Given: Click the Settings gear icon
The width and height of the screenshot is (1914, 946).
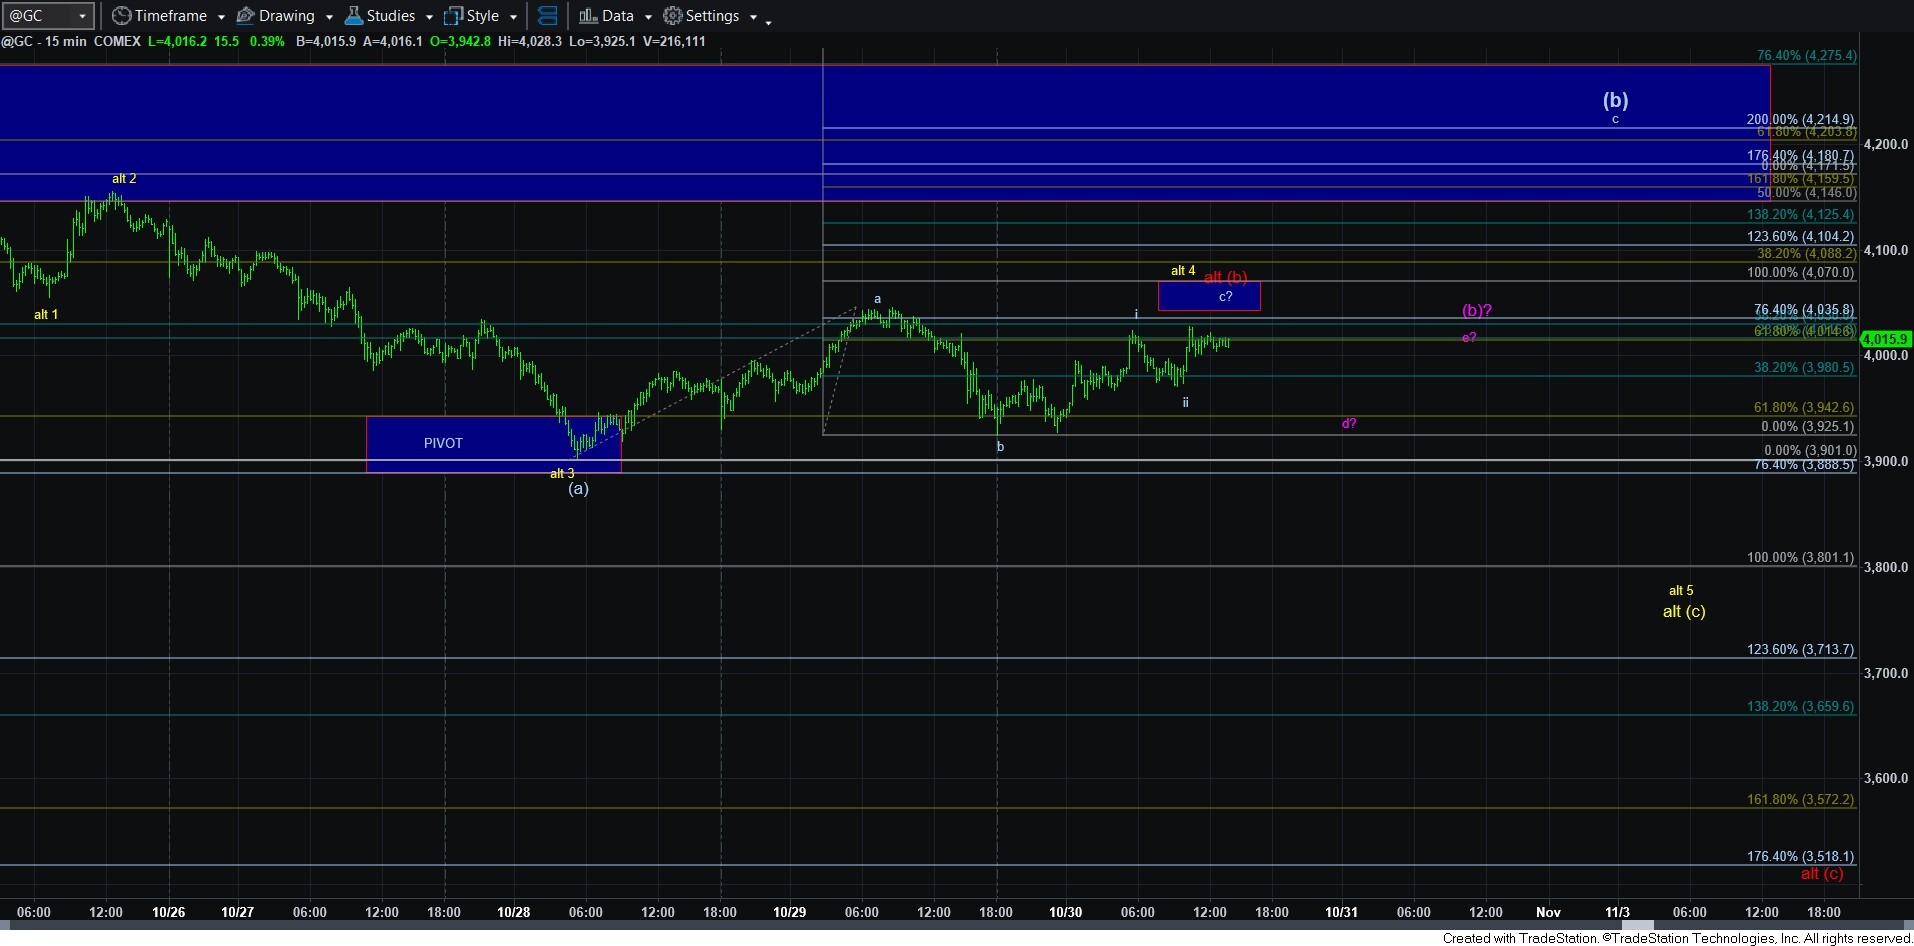Looking at the screenshot, I should [673, 16].
